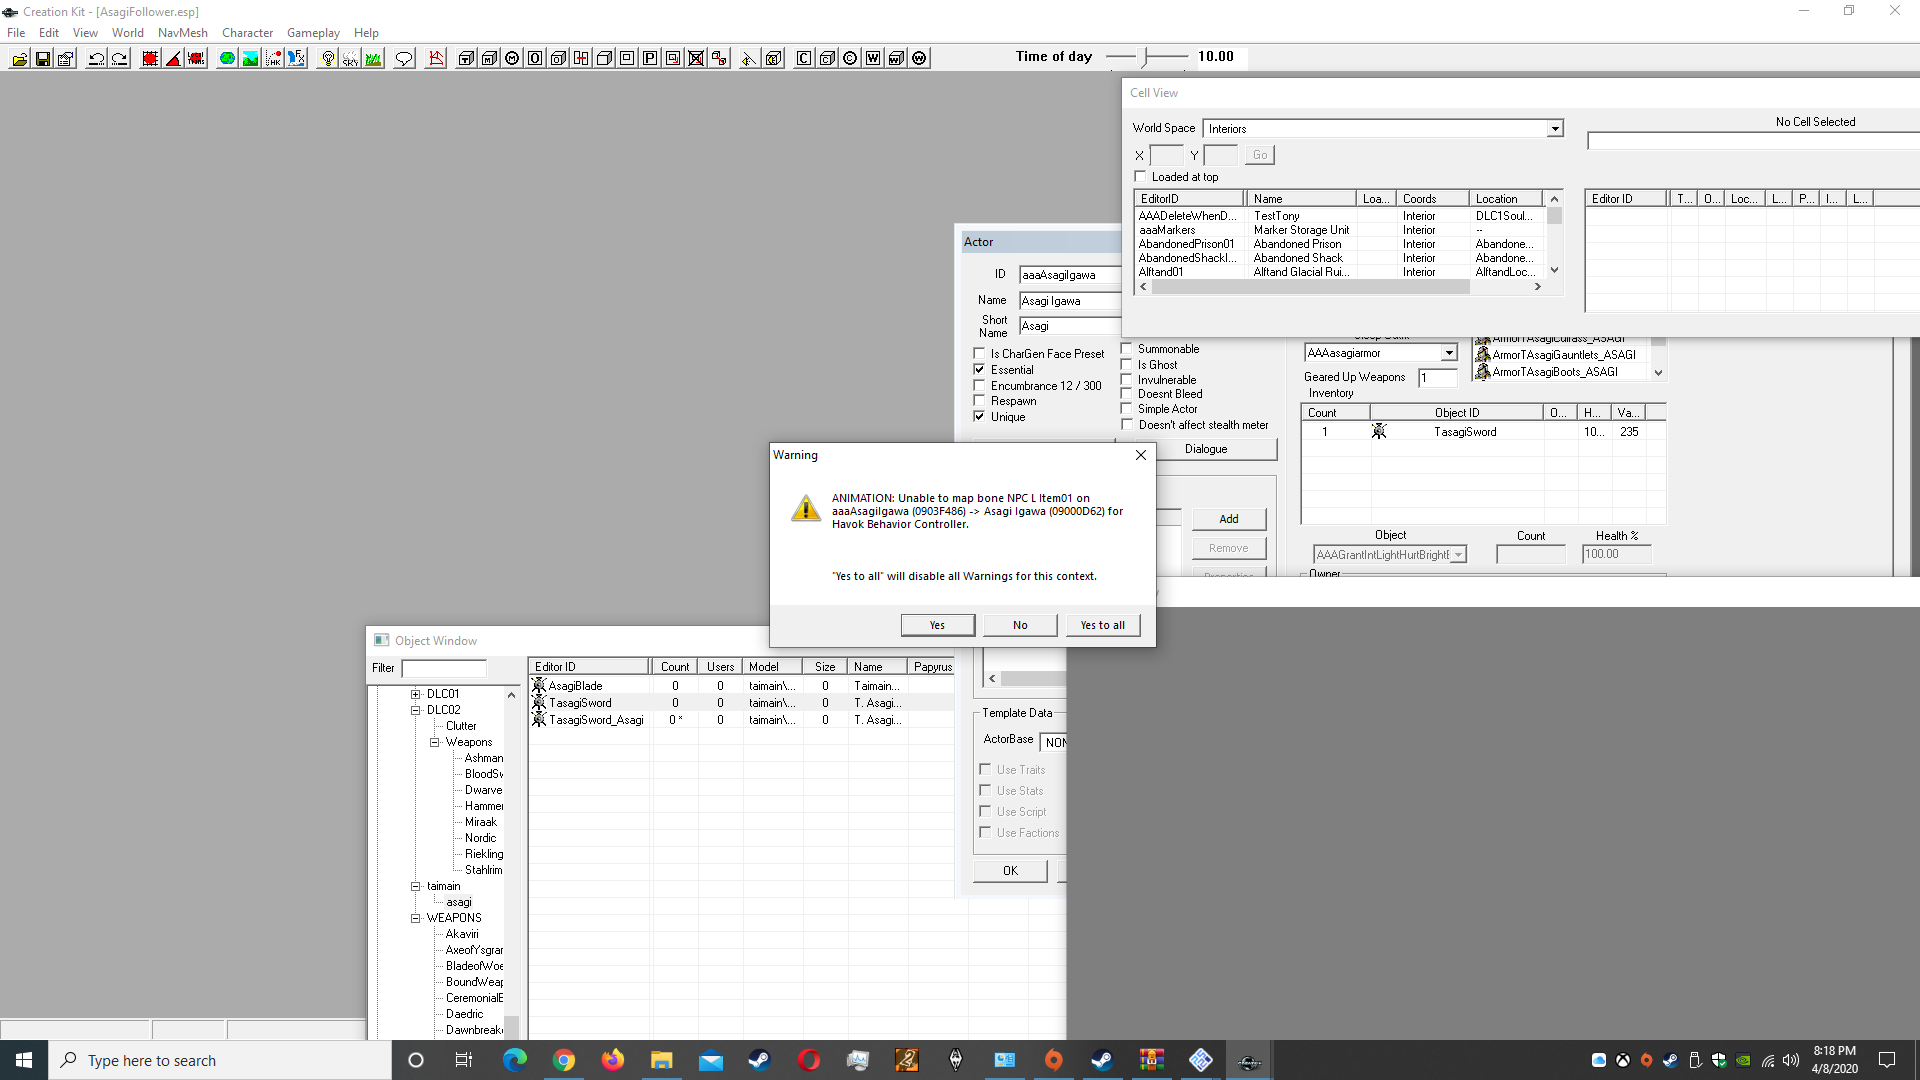Click the Time of day slider
1920x1080 pixels.
coord(1146,57)
